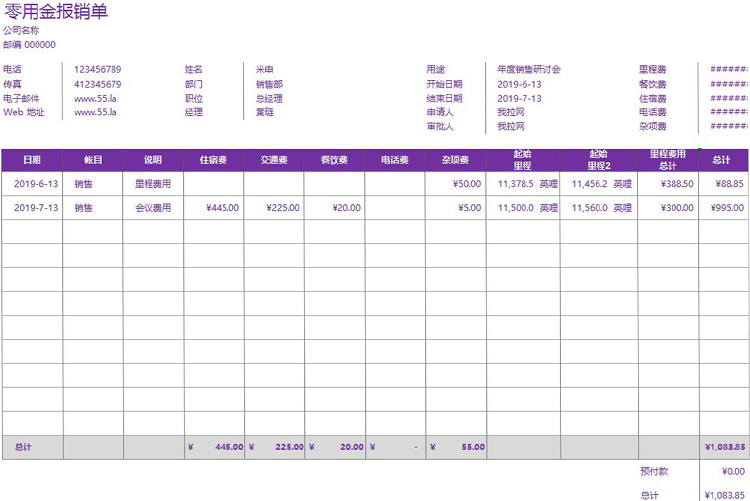Select the 里程费 summary label

(653, 69)
